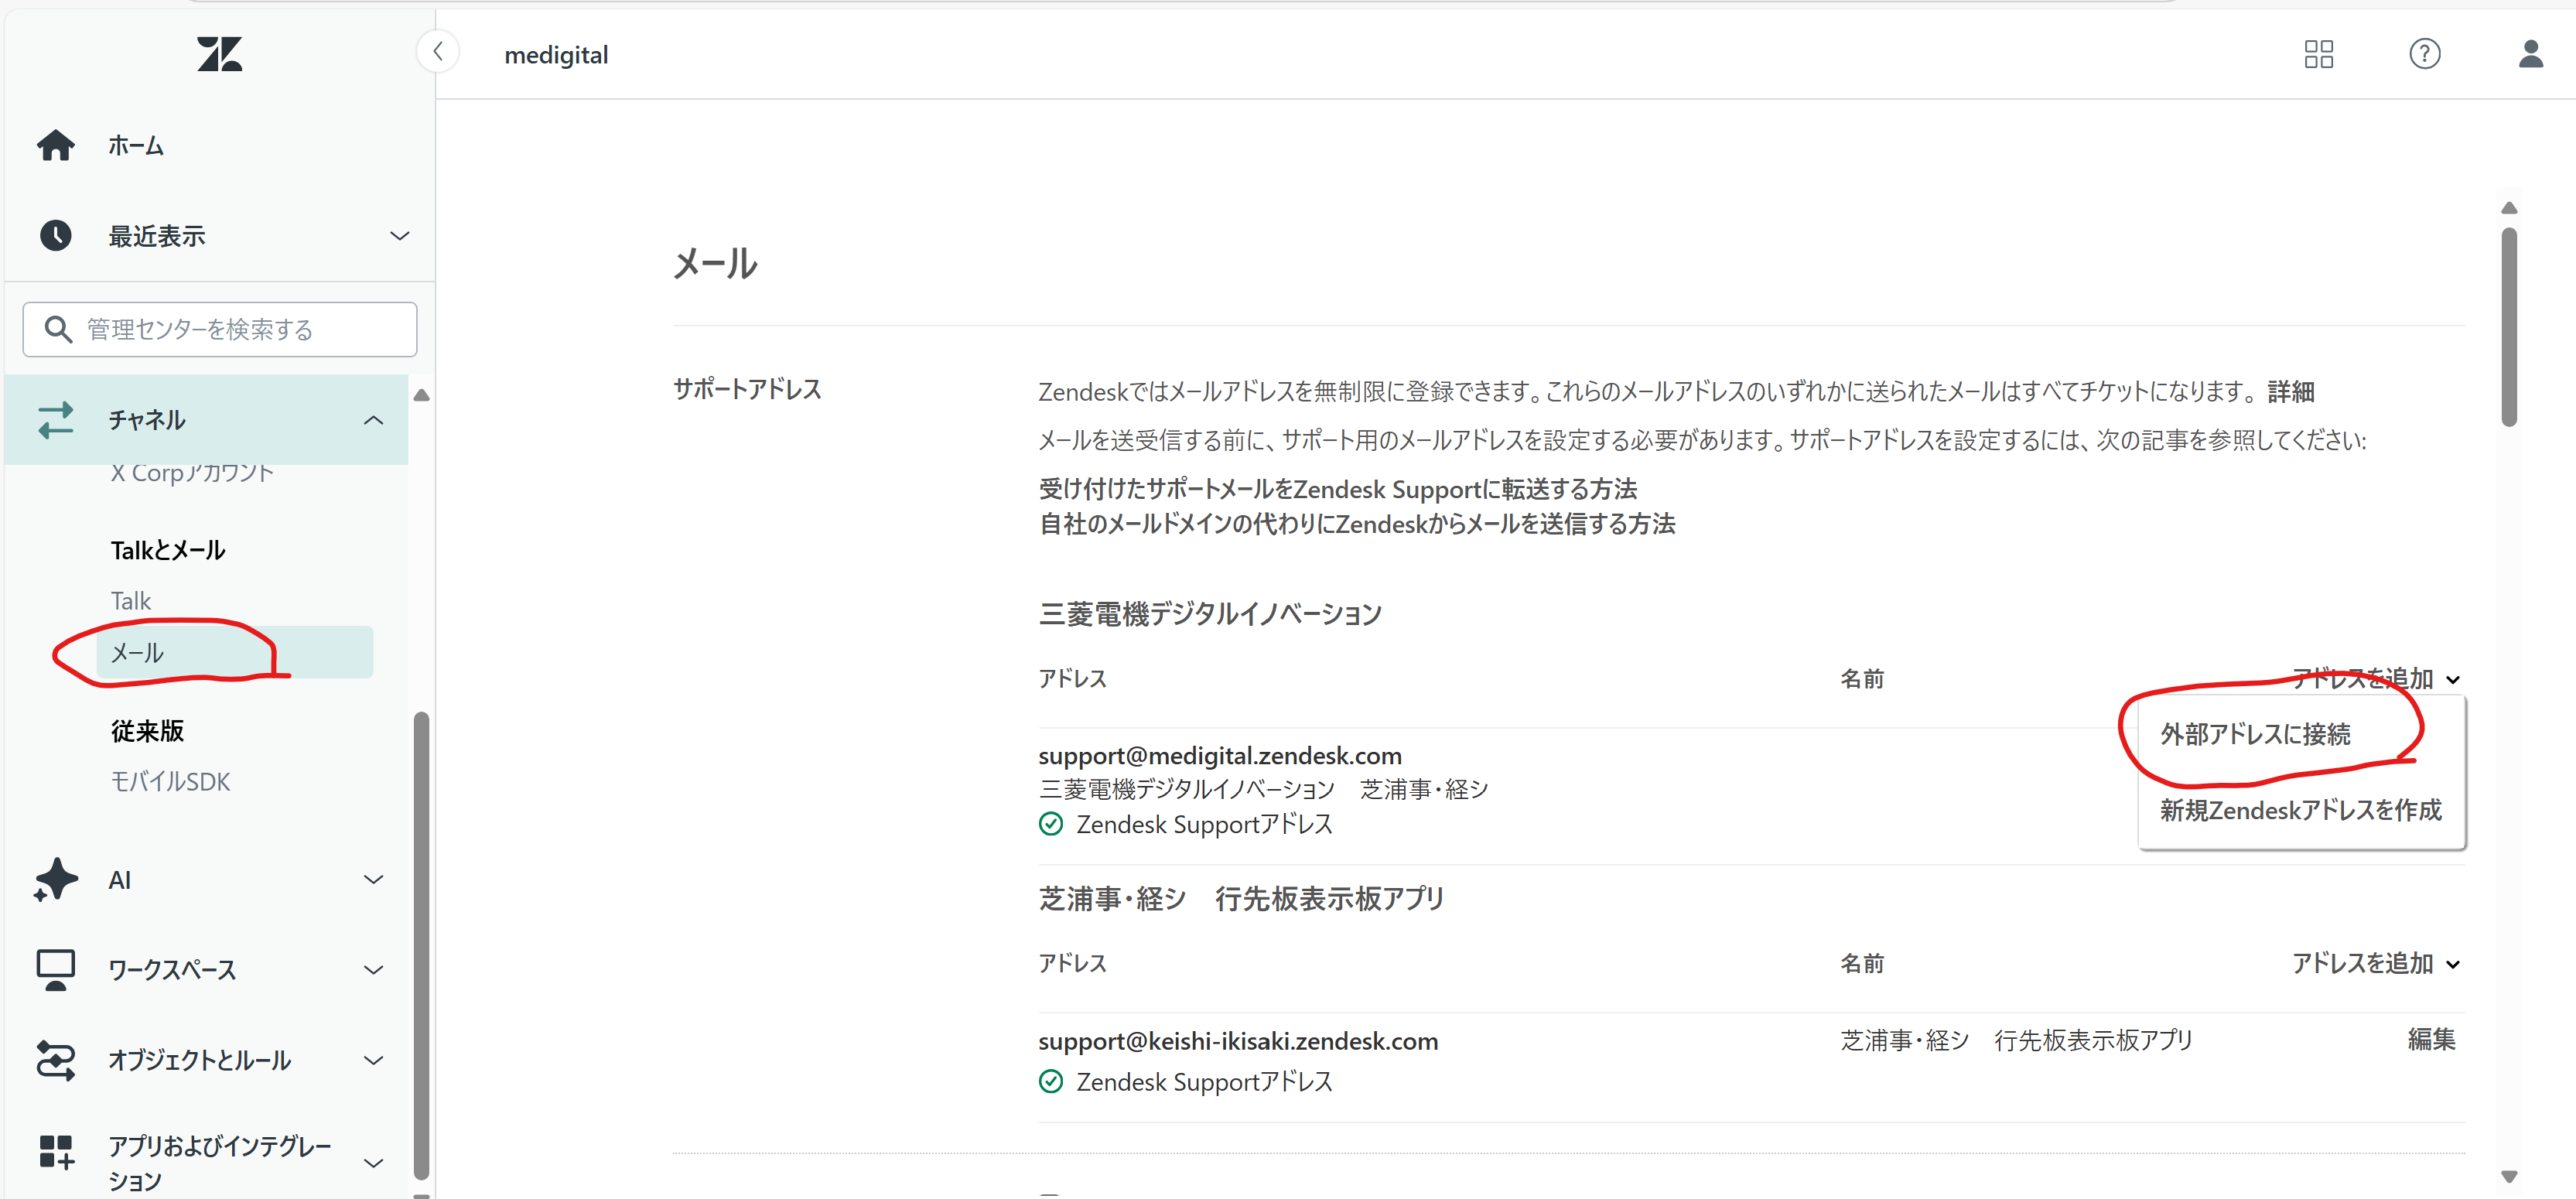Go to ホーム via house icon

[x=56, y=146]
